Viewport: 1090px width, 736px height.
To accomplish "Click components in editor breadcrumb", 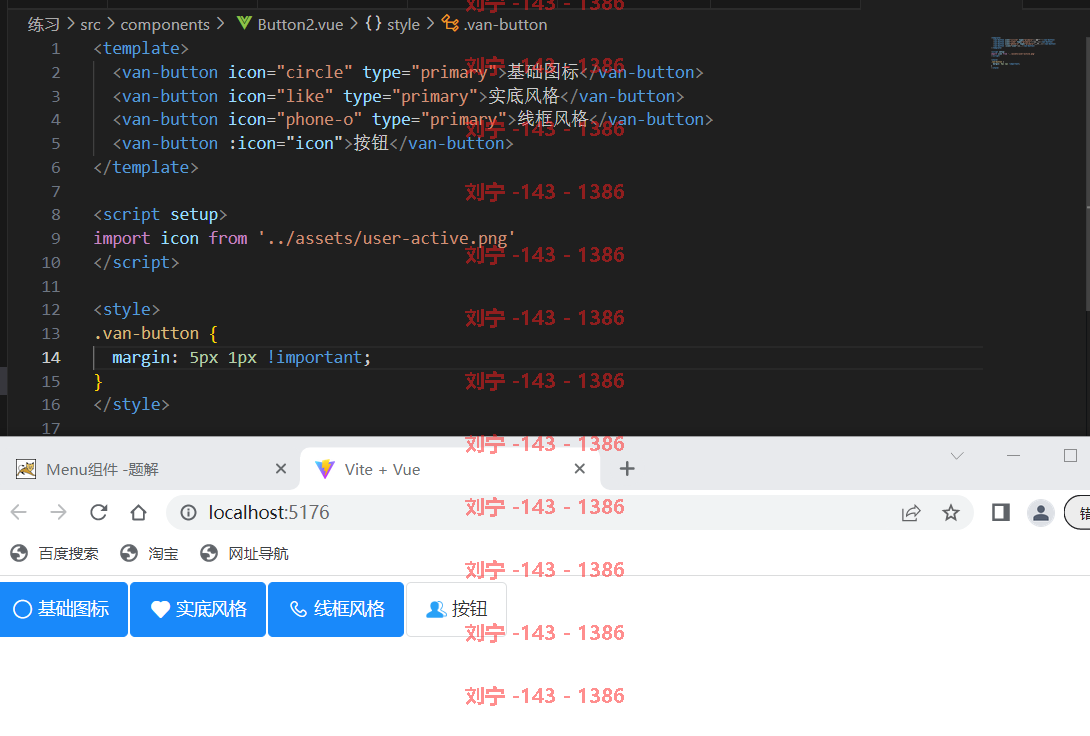I will 165,25.
